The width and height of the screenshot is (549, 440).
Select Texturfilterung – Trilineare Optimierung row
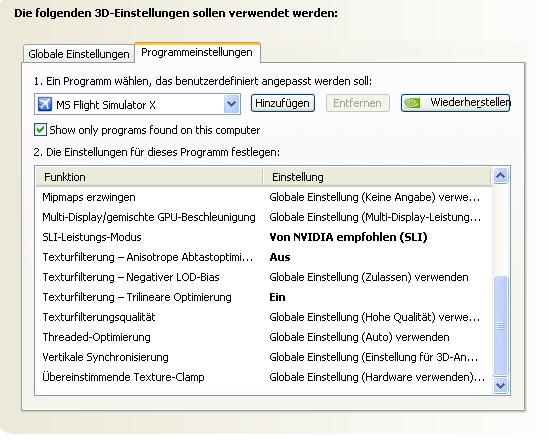point(263,297)
